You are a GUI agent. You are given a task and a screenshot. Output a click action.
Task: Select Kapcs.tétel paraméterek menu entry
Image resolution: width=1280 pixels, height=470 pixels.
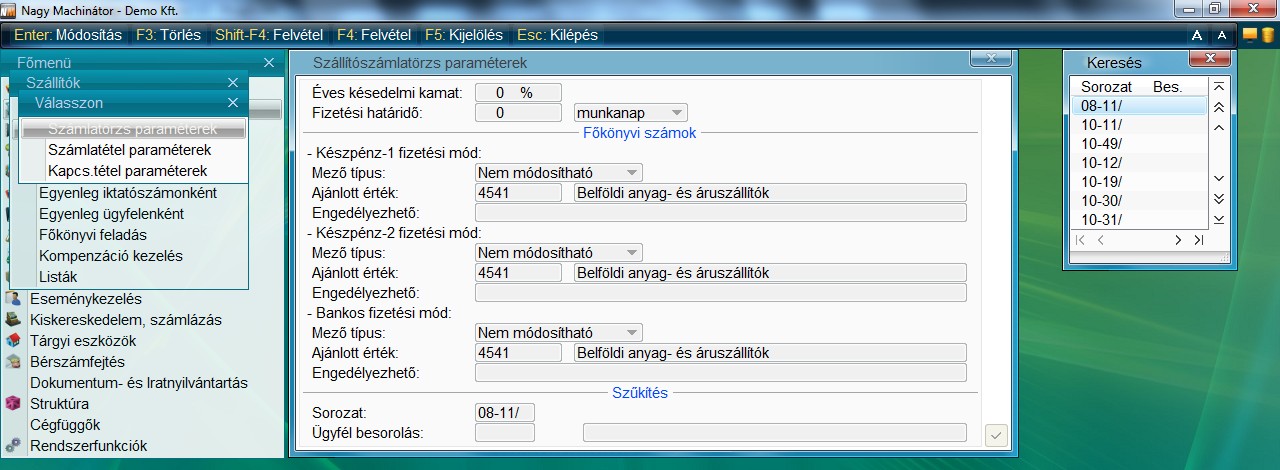[128, 171]
